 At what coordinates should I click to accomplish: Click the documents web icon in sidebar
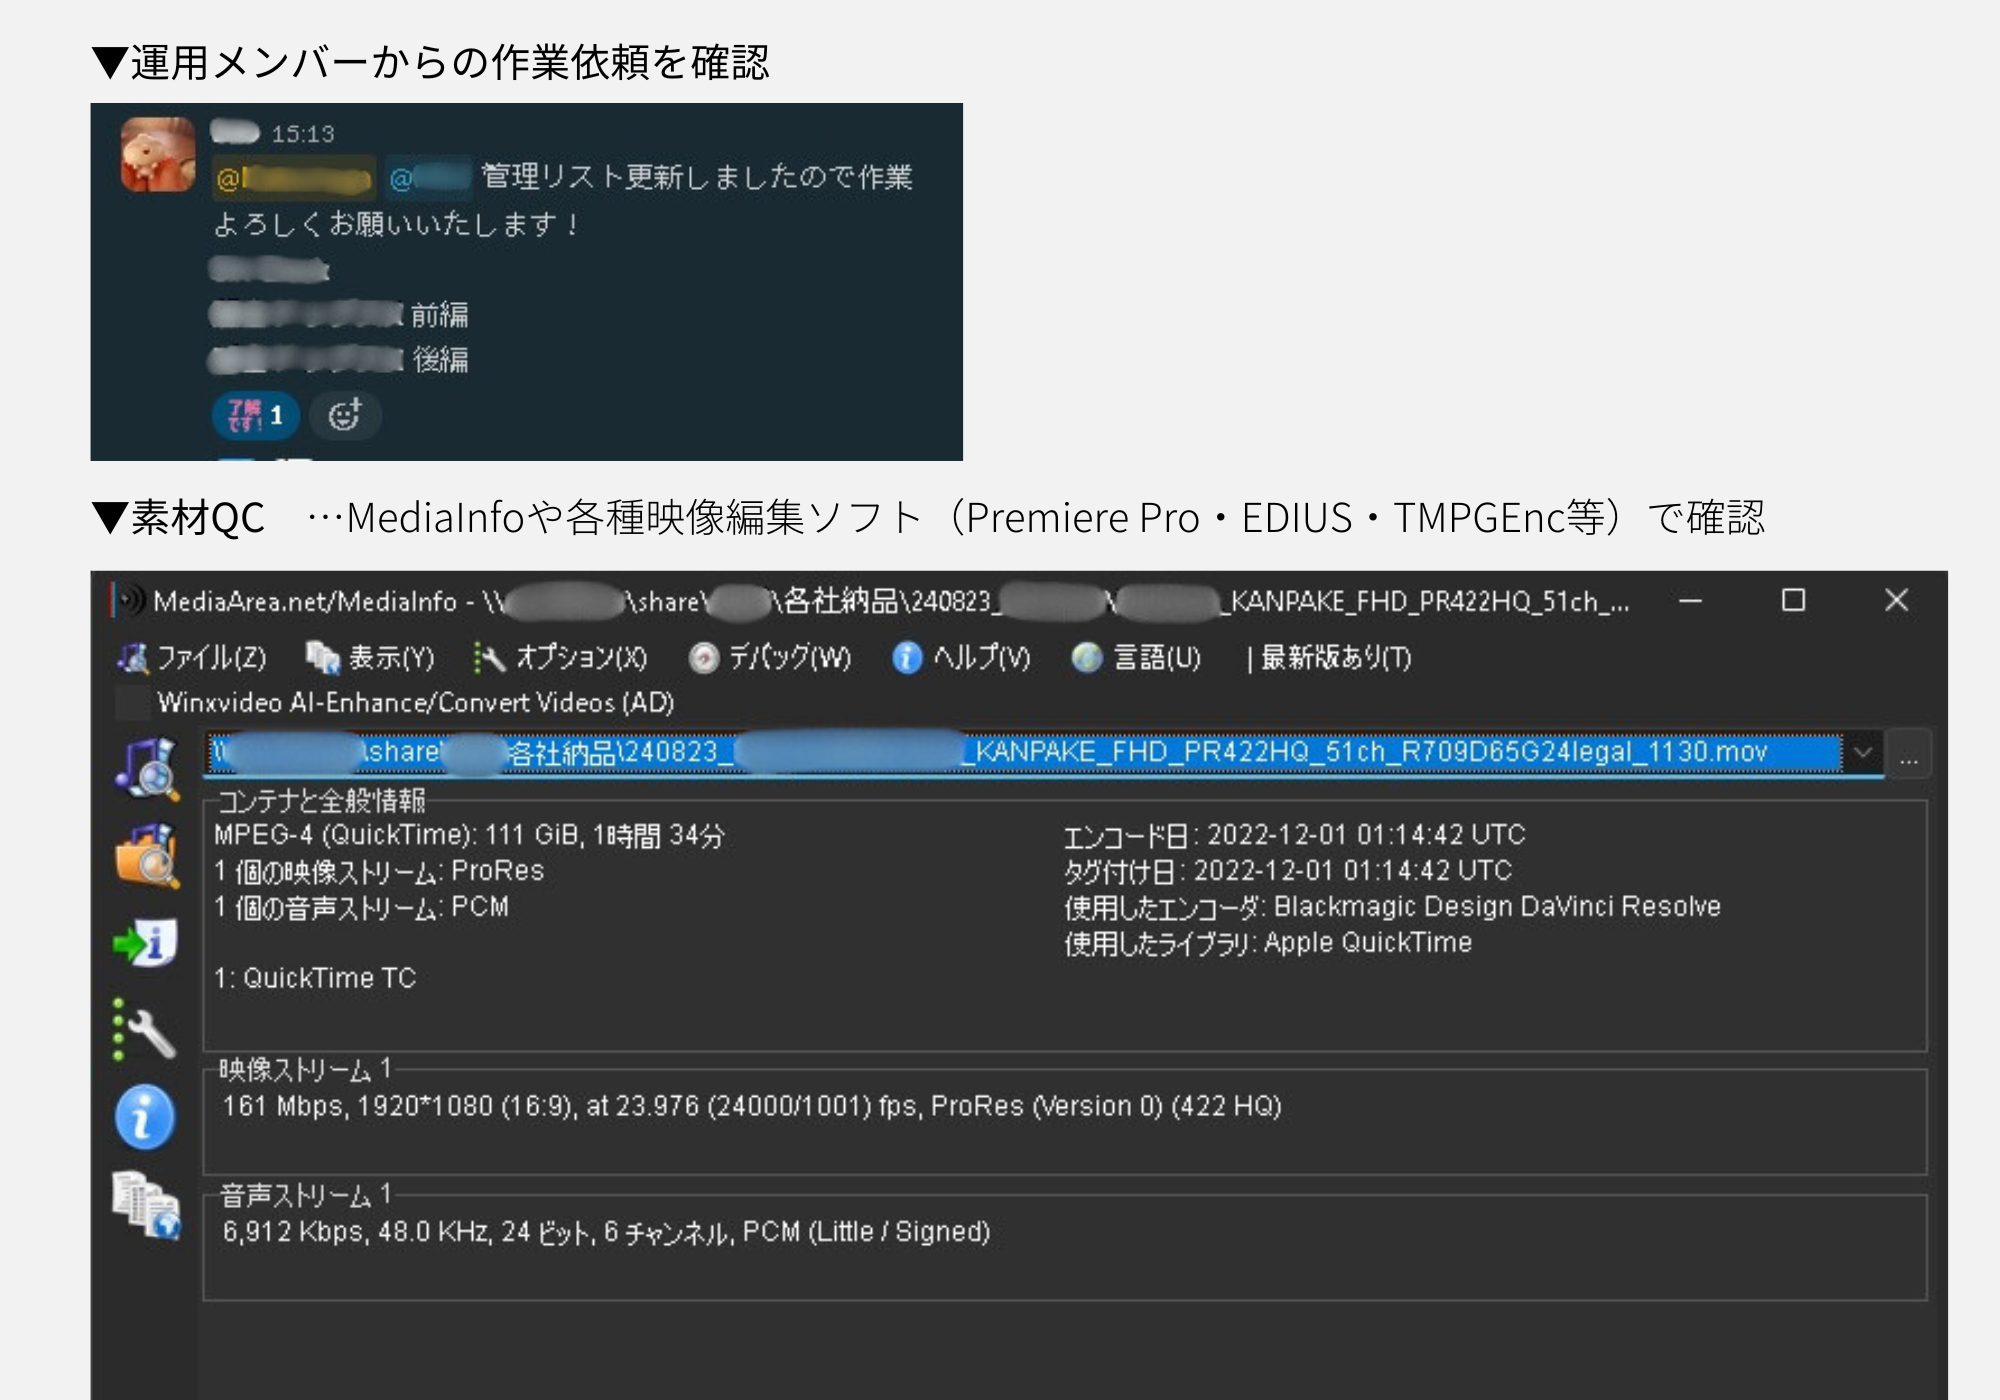click(147, 1205)
